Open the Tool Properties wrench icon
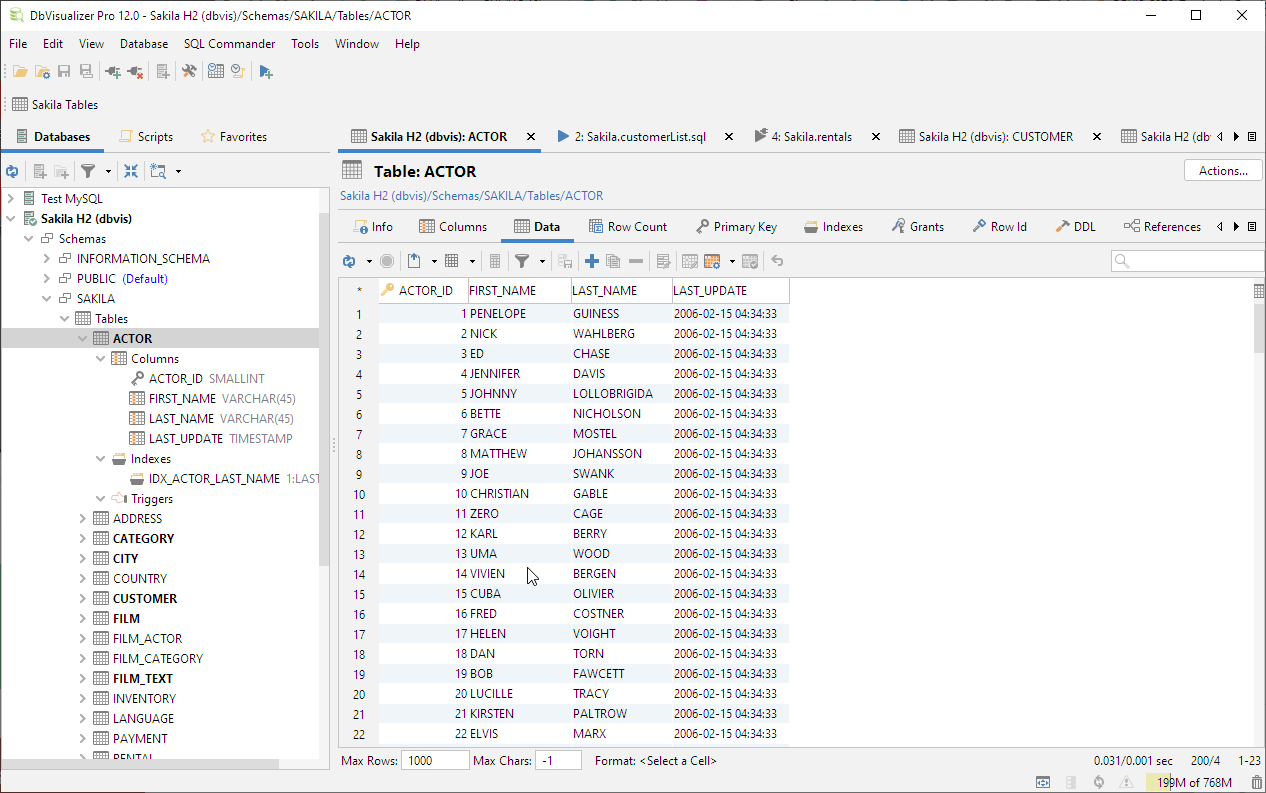This screenshot has width=1266, height=793. click(x=188, y=72)
